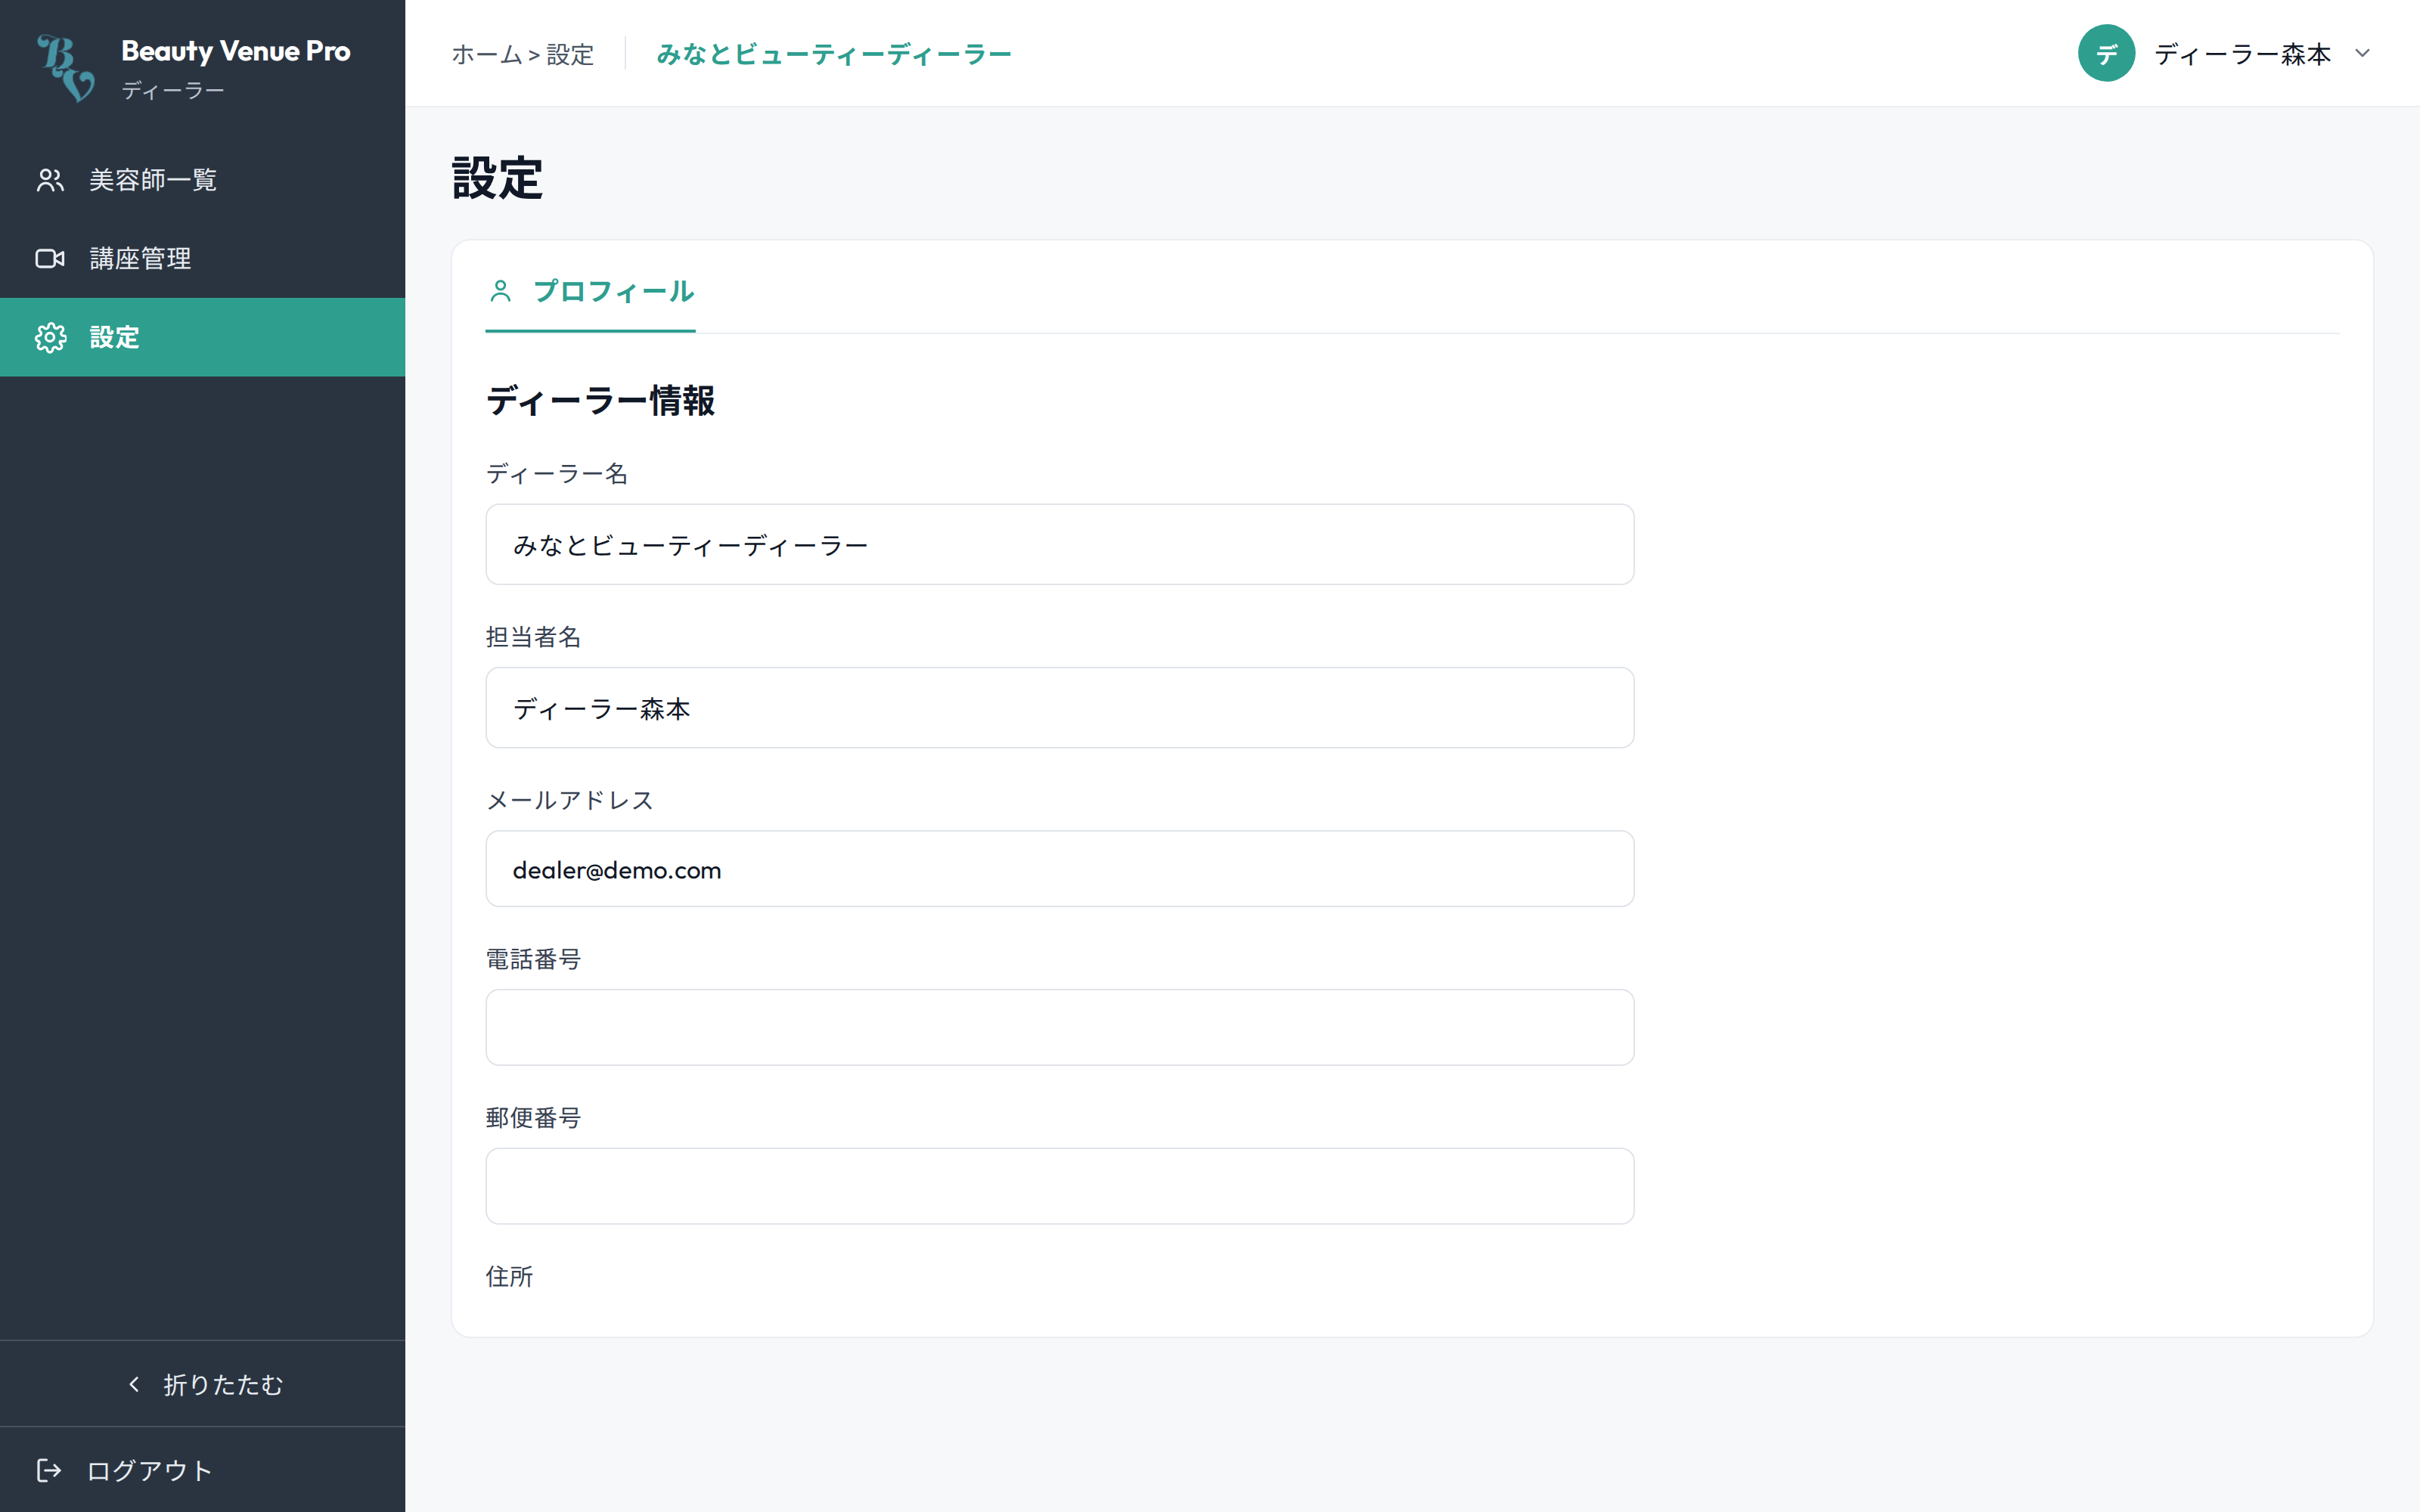Click the みなとビューティーディーラー header link

[x=834, y=54]
